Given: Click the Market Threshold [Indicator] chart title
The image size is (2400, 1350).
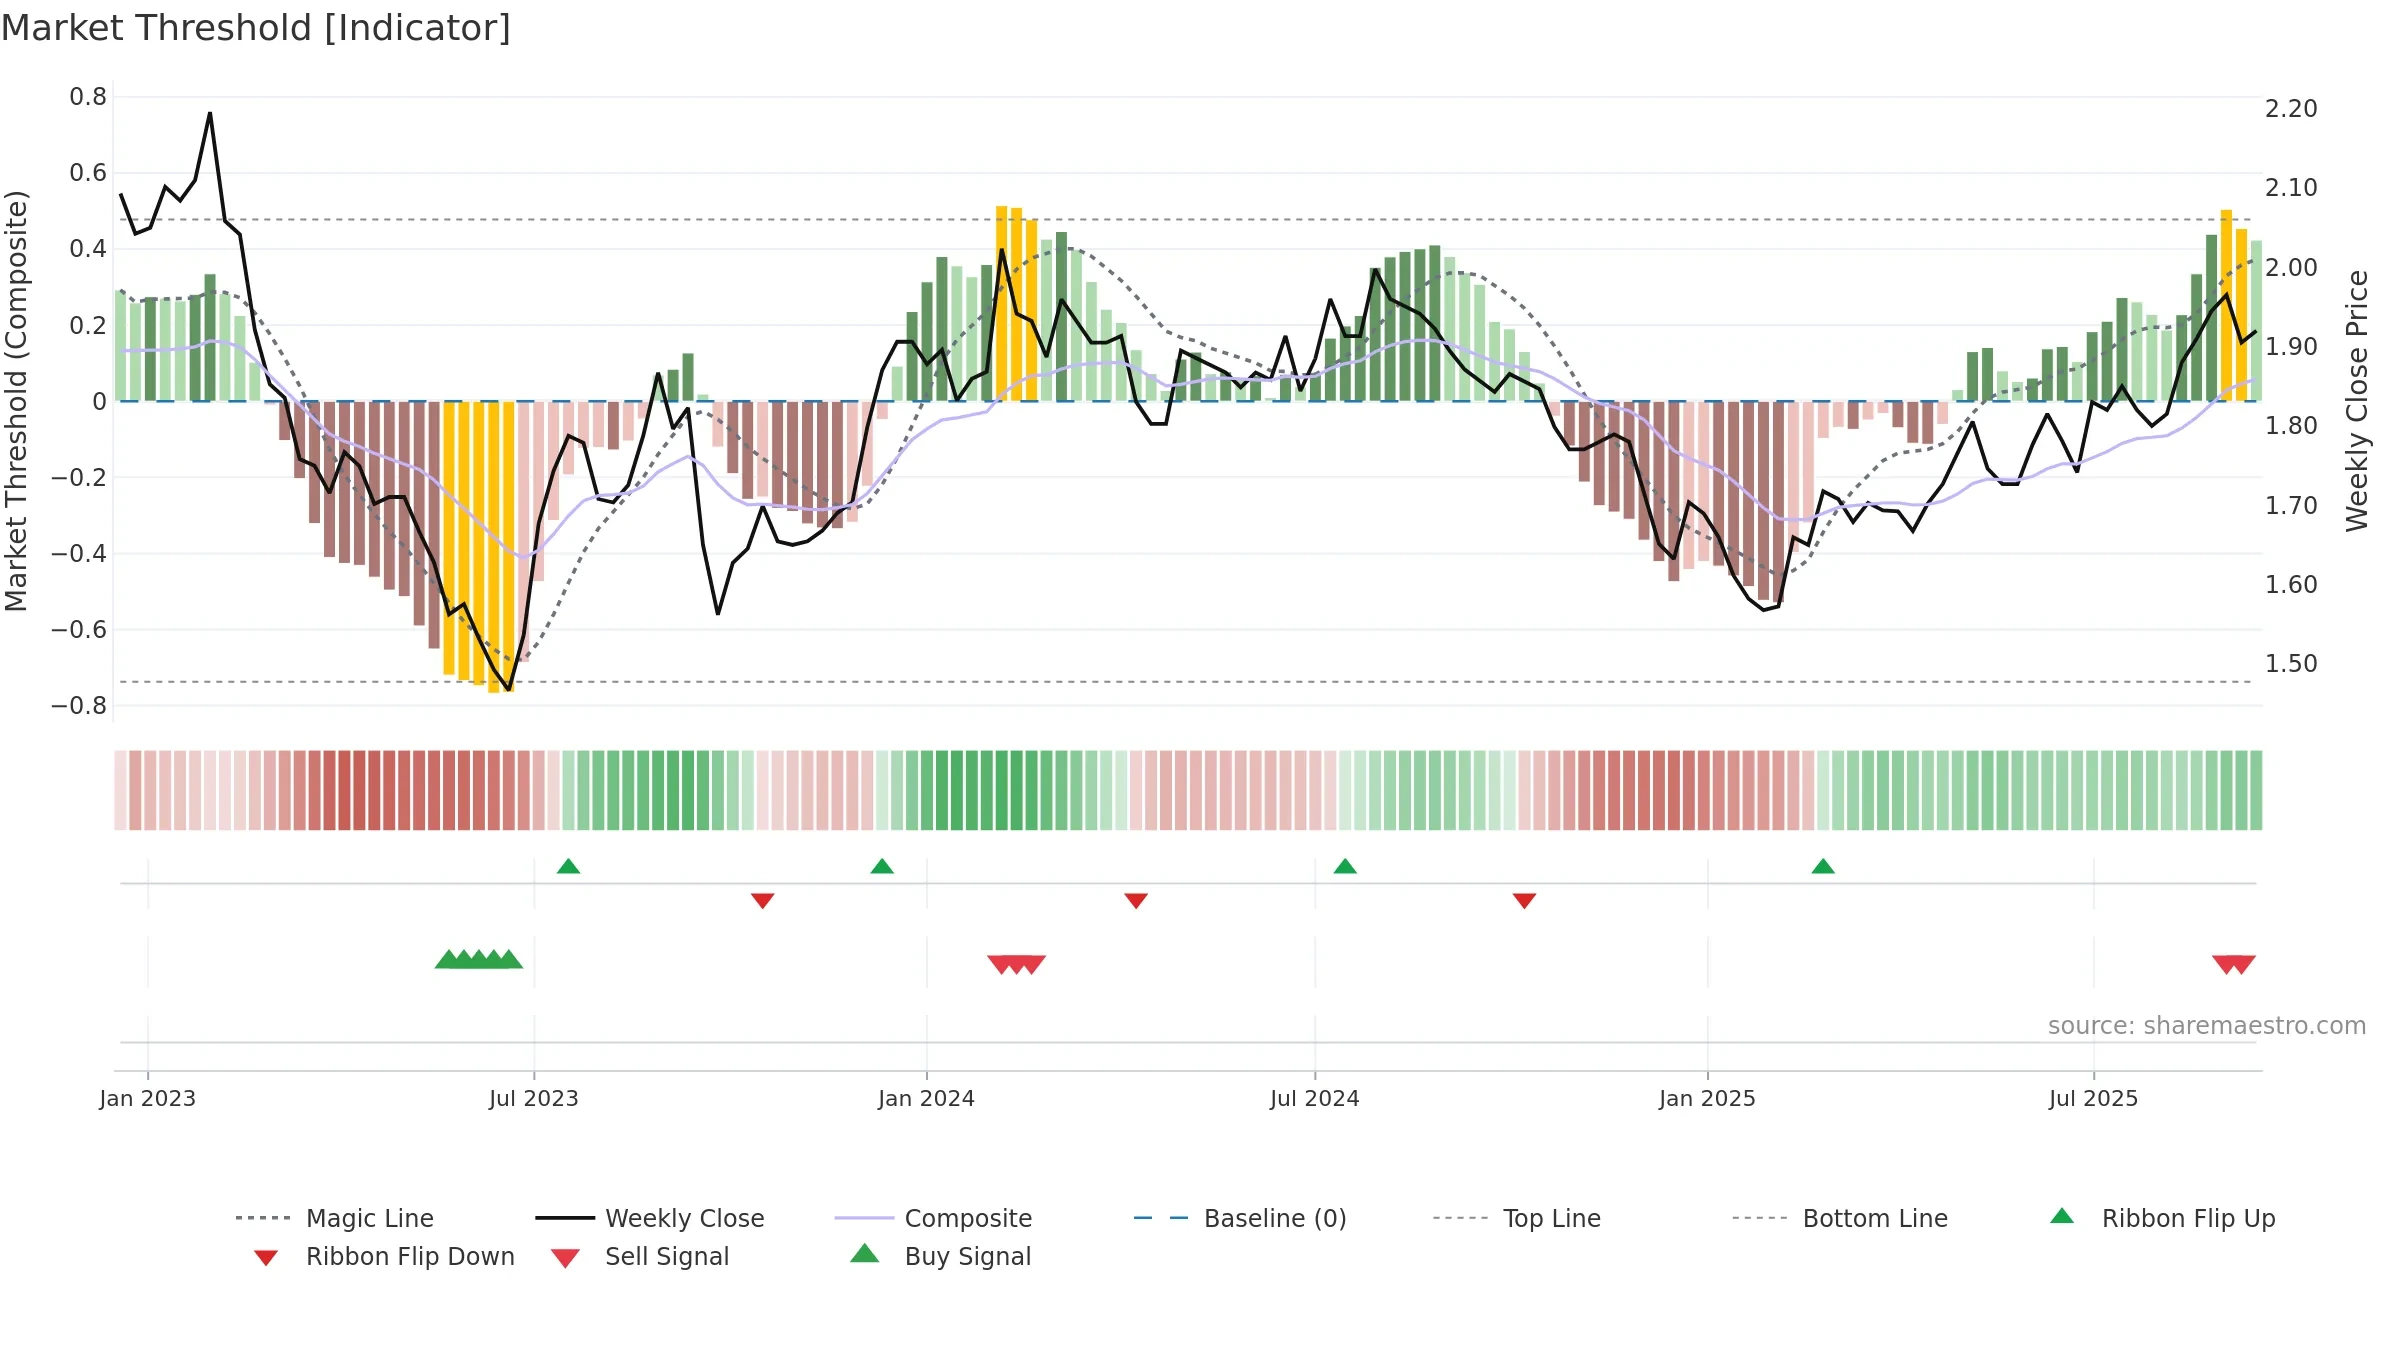Looking at the screenshot, I should point(256,28).
